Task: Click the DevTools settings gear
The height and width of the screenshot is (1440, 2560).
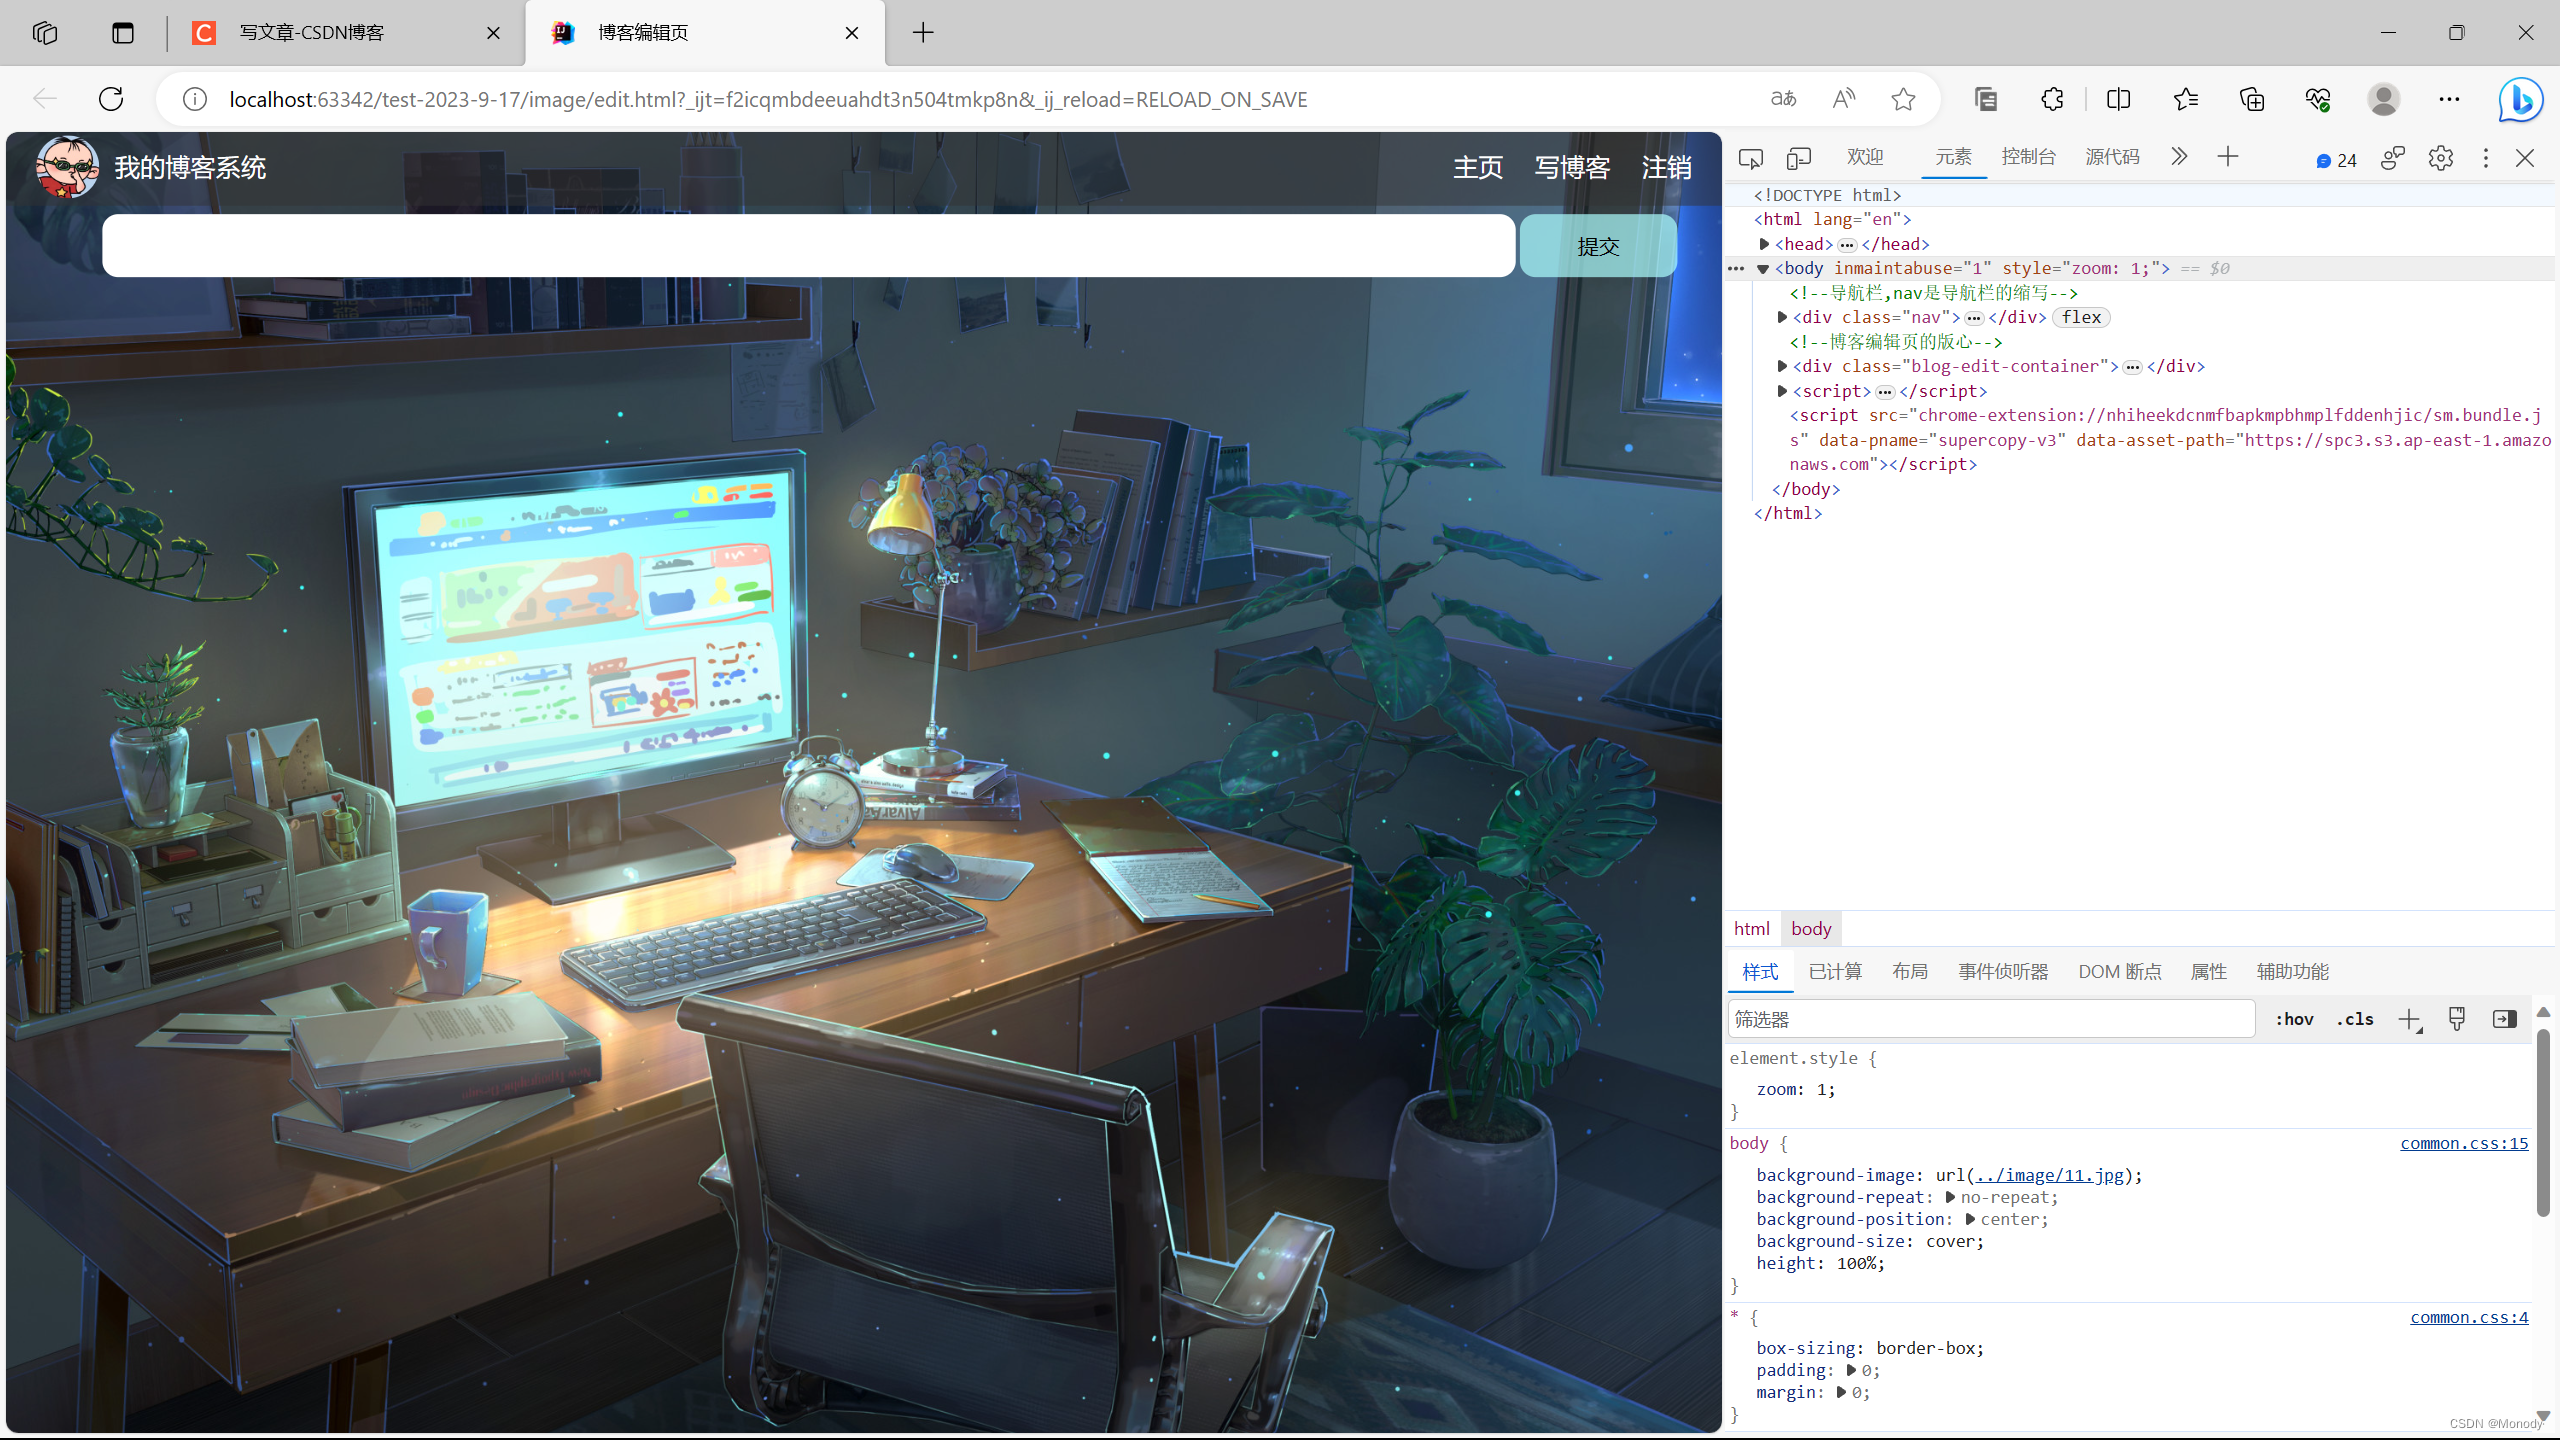Action: (2441, 158)
